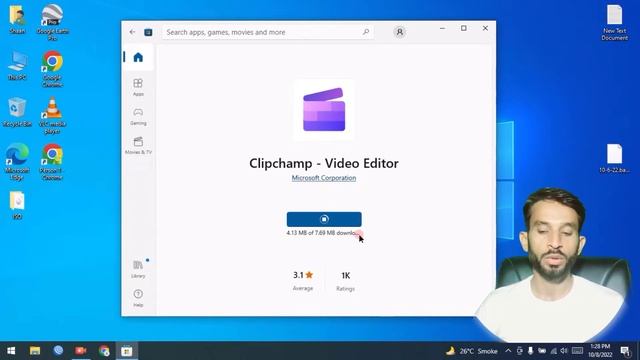Select the Shaan desktop folder
Viewport: 640px width, 360px height.
click(x=17, y=19)
